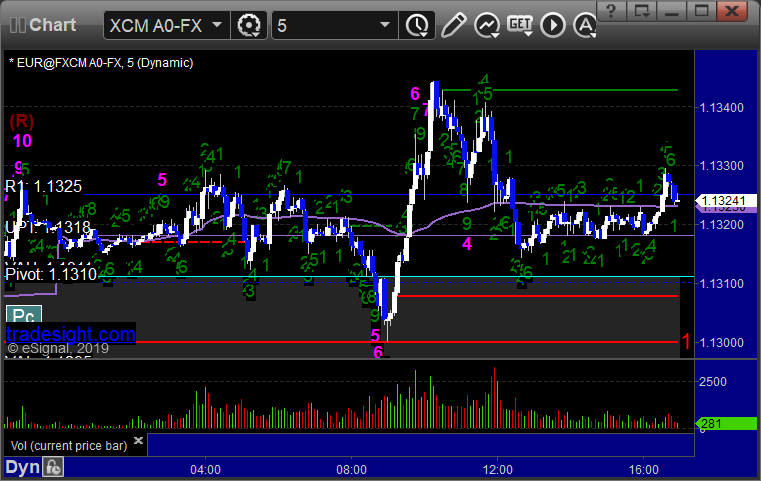Click the 1.13100 price axis label
The width and height of the screenshot is (761, 481).
click(x=722, y=283)
